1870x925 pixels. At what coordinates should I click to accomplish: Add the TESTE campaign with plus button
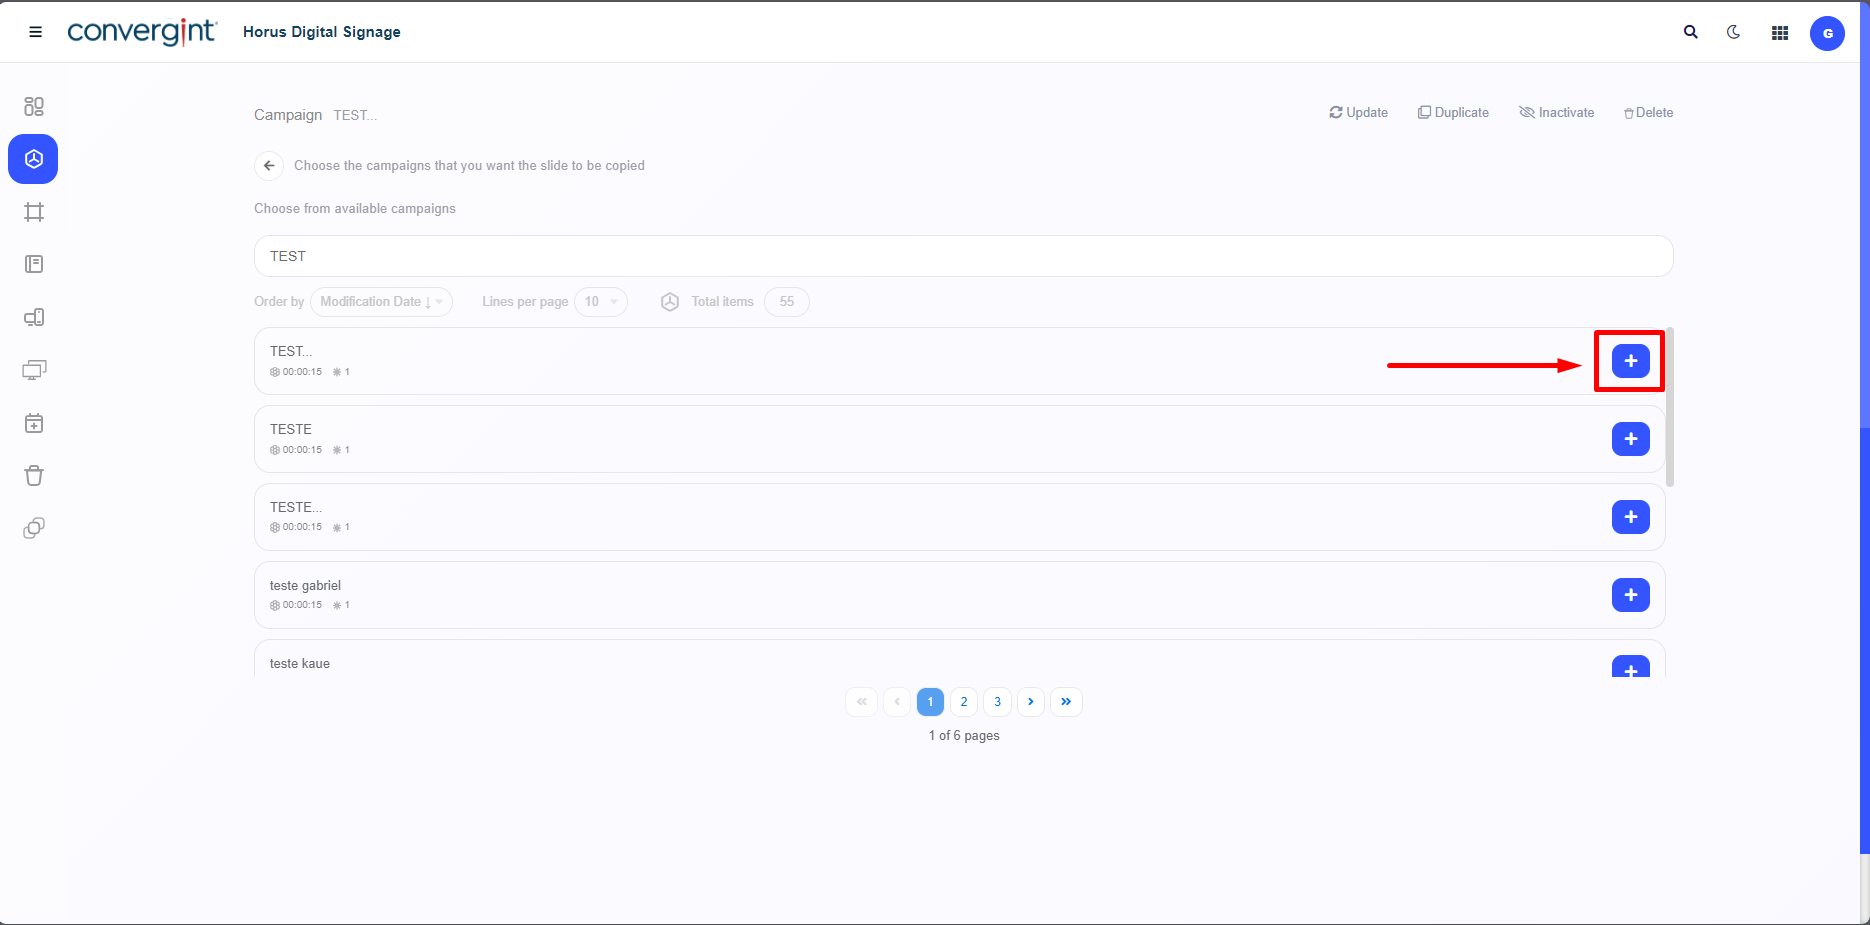tap(1630, 439)
